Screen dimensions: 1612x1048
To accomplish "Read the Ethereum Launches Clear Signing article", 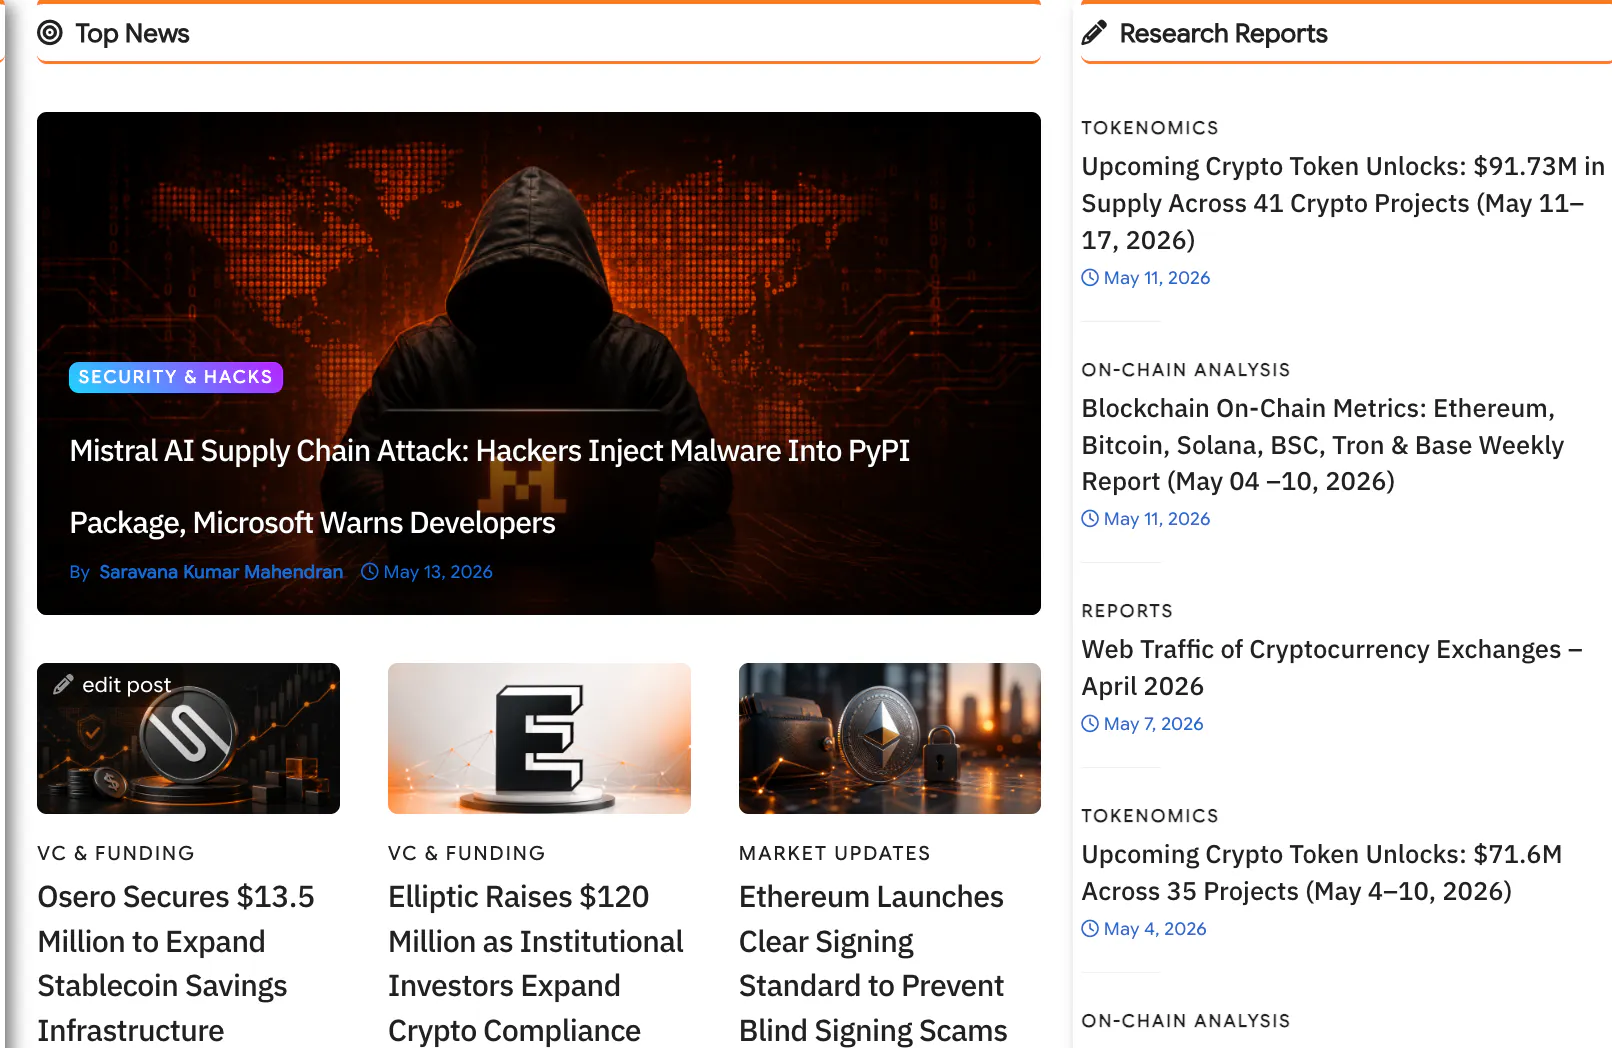I will pyautogui.click(x=873, y=963).
